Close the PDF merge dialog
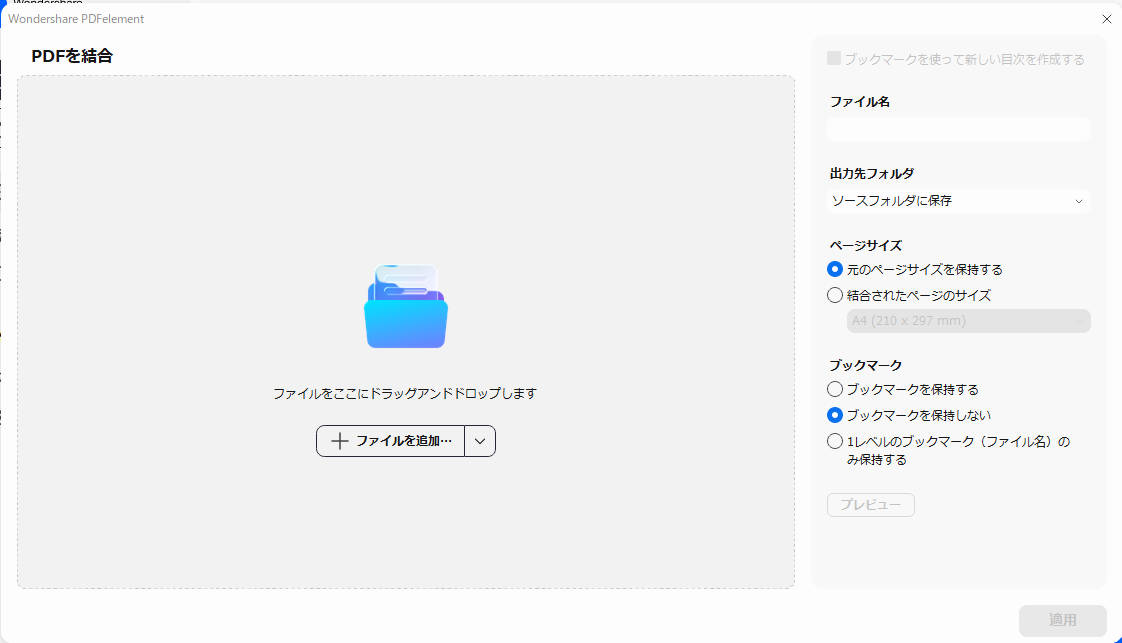Viewport: 1122px width, 643px height. click(x=1106, y=19)
